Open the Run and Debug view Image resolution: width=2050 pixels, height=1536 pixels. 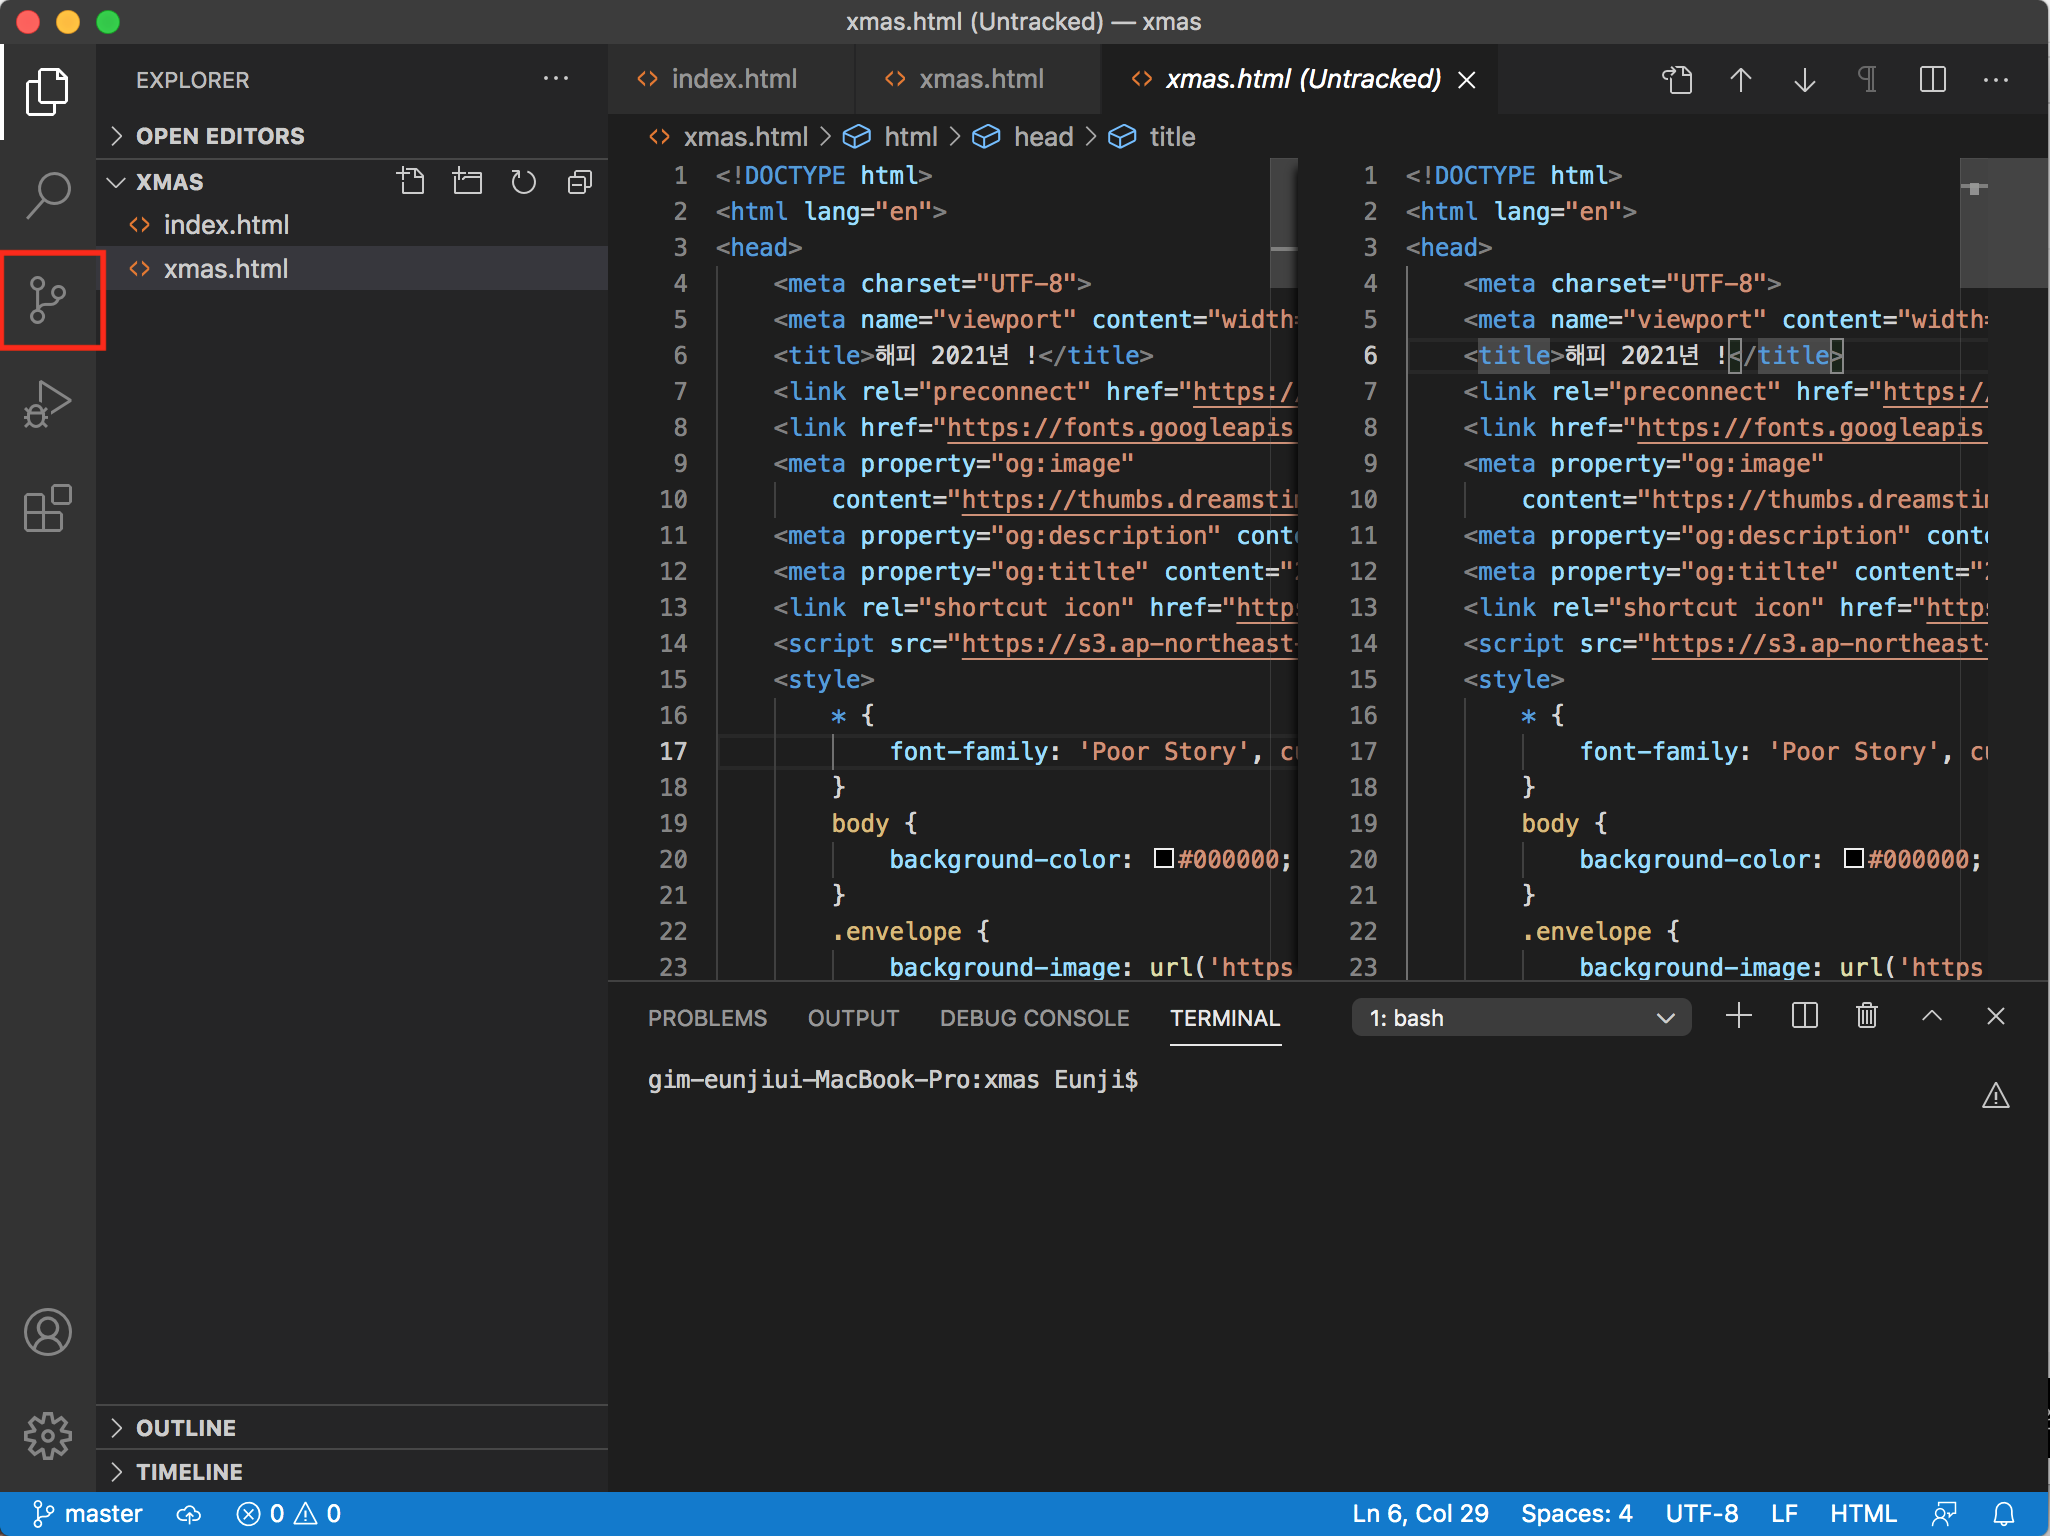coord(47,404)
